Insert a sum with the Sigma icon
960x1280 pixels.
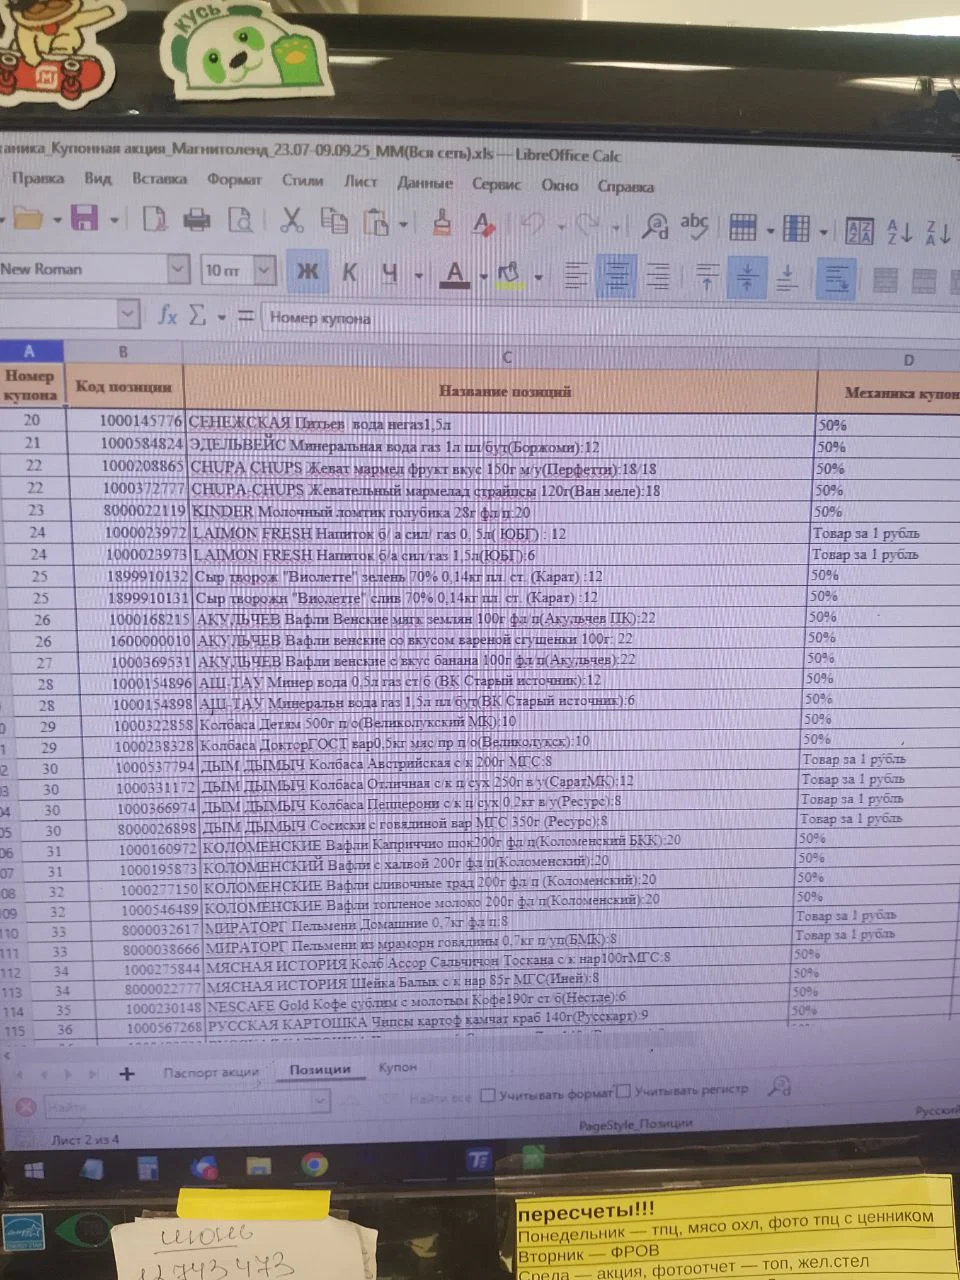197,316
